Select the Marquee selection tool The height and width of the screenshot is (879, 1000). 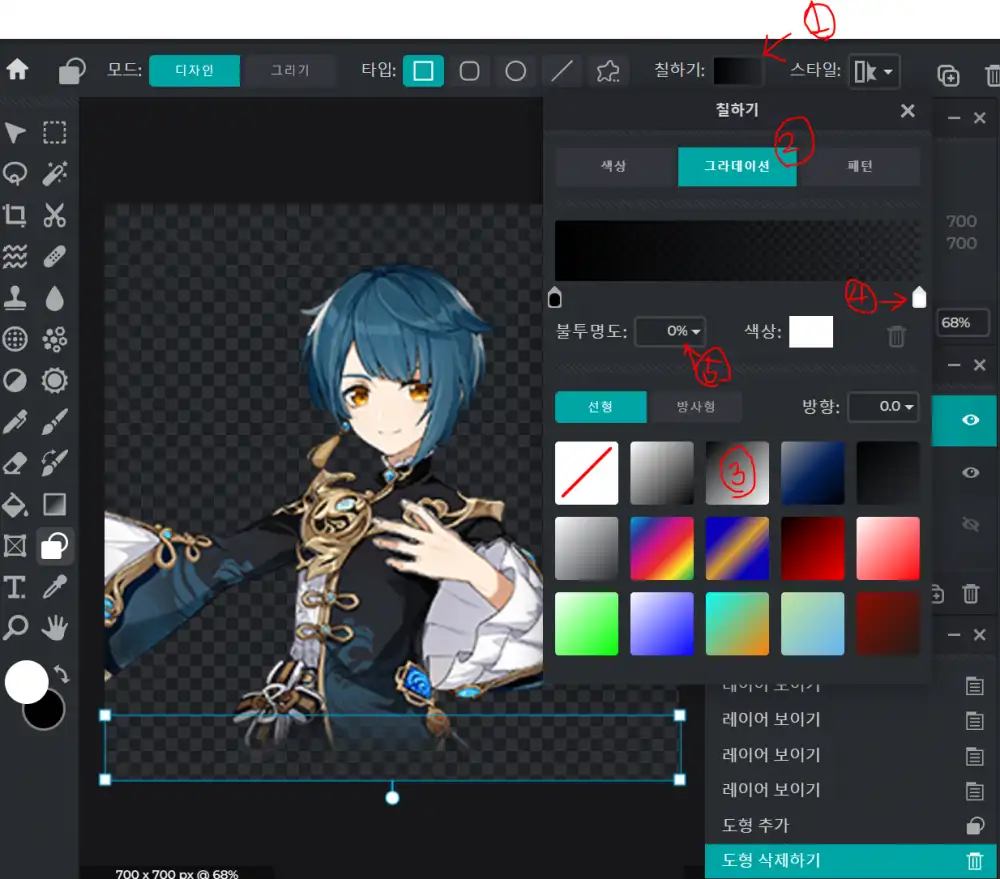tap(54, 133)
